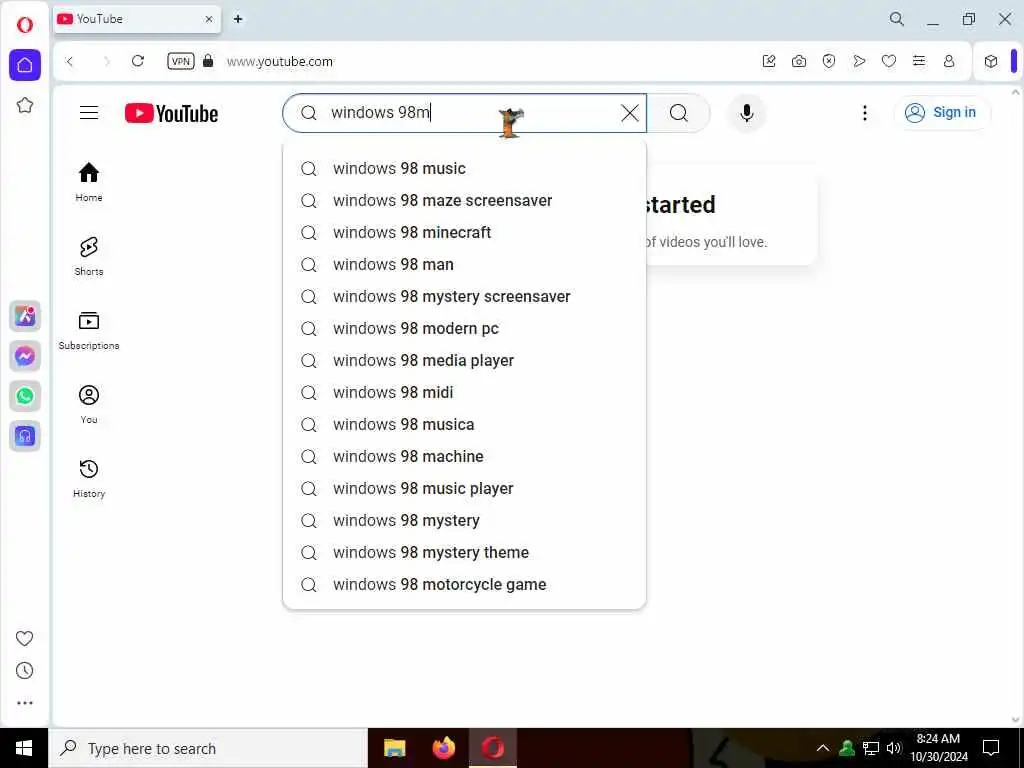The height and width of the screenshot is (768, 1024).
Task: Open ad blocker shield icon
Action: point(829,61)
